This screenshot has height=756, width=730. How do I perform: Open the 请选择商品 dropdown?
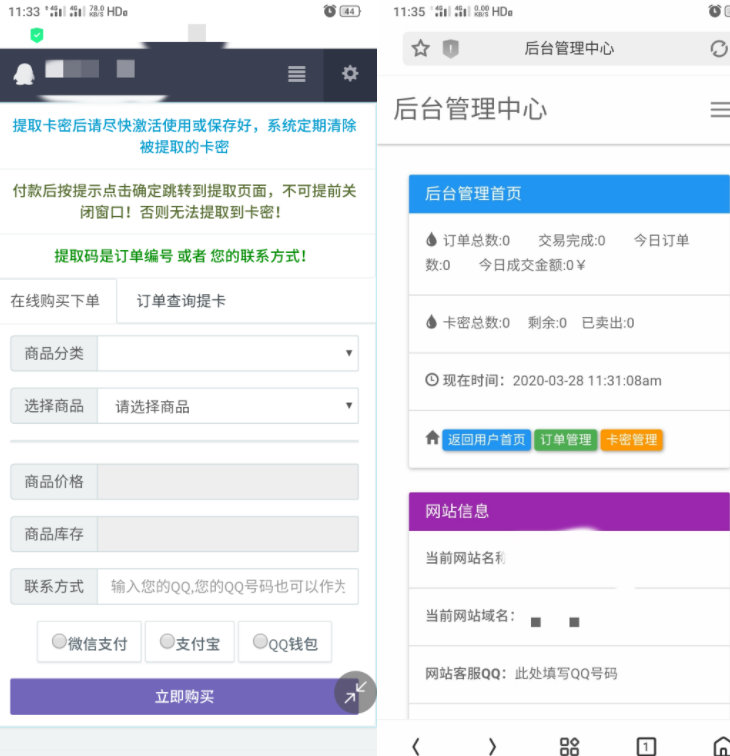pos(228,406)
